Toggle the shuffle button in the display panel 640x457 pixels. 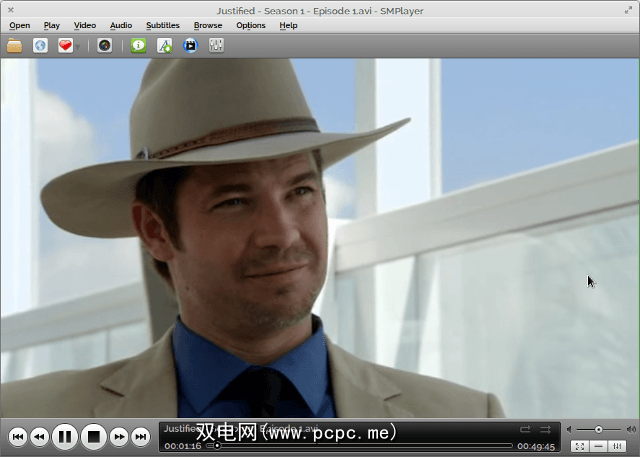[546, 429]
